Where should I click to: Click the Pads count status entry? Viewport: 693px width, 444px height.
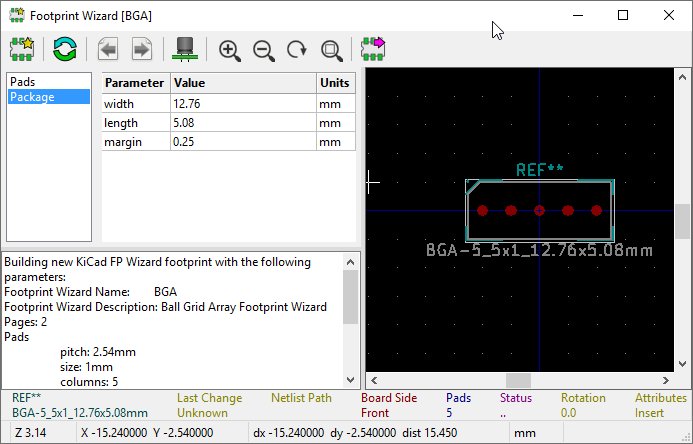pyautogui.click(x=458, y=405)
